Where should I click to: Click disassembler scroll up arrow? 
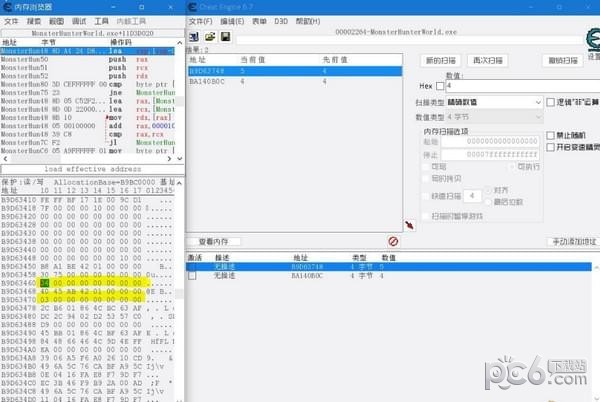[x=179, y=42]
